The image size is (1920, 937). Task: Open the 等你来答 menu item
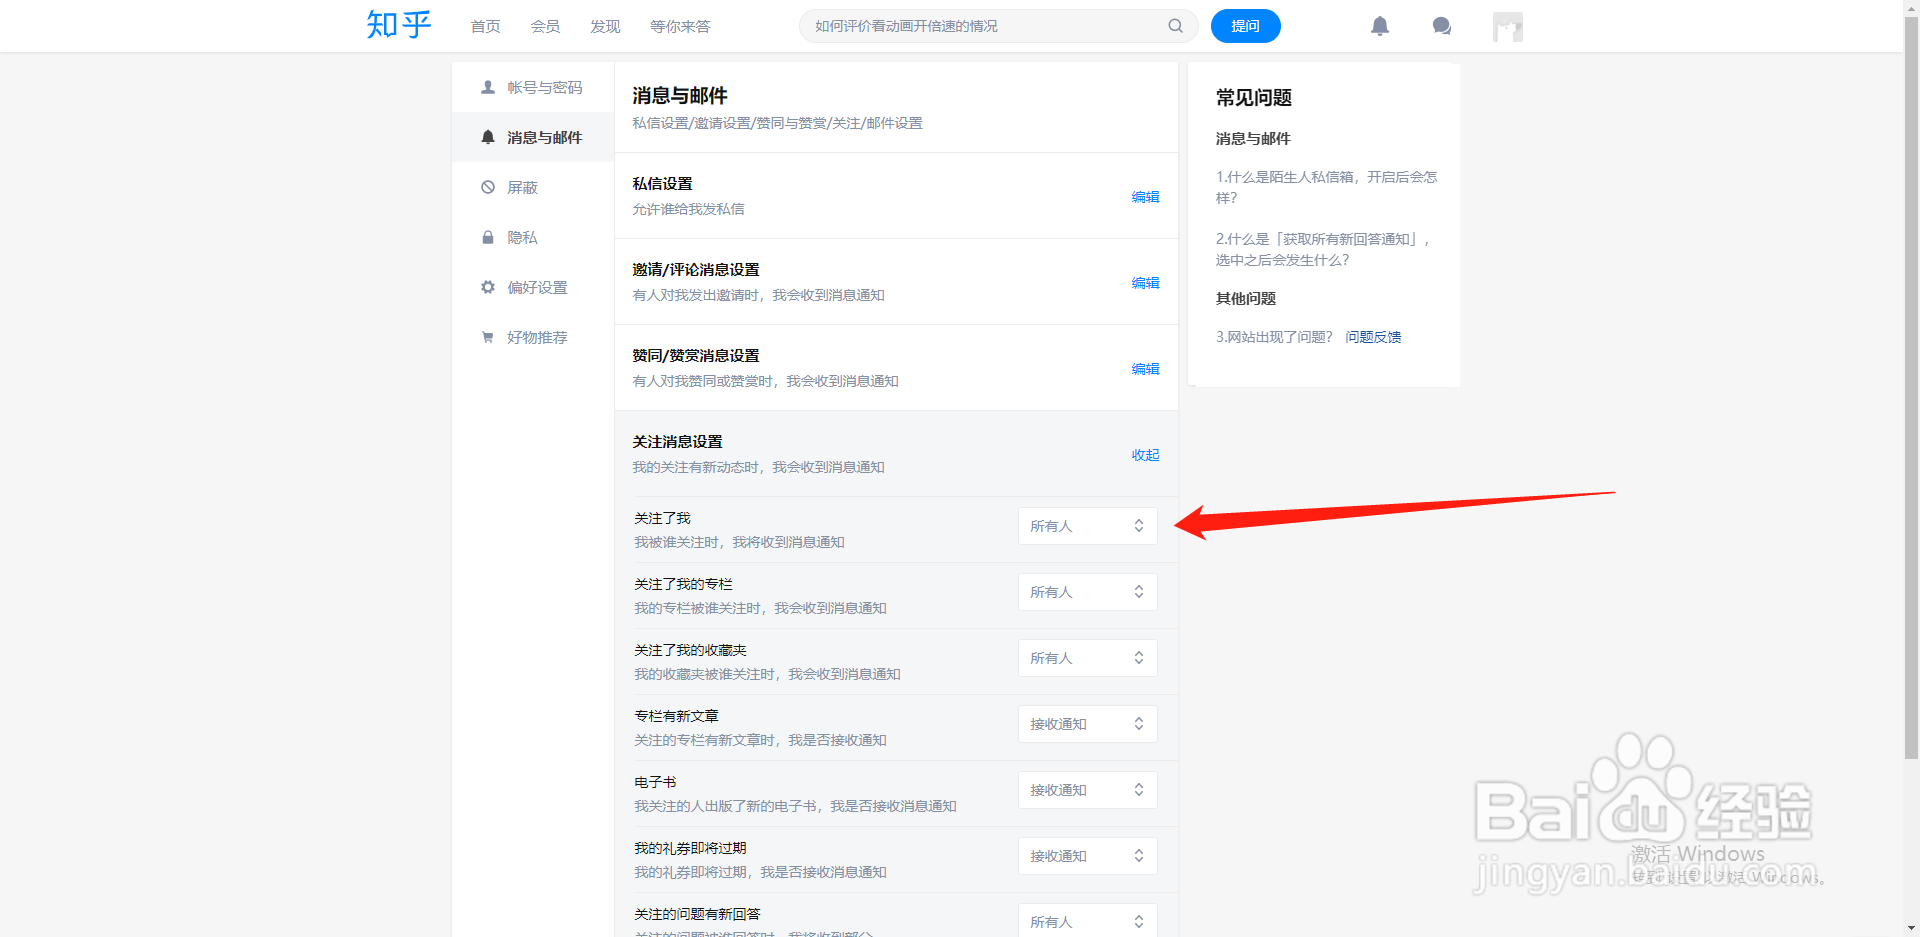[680, 26]
